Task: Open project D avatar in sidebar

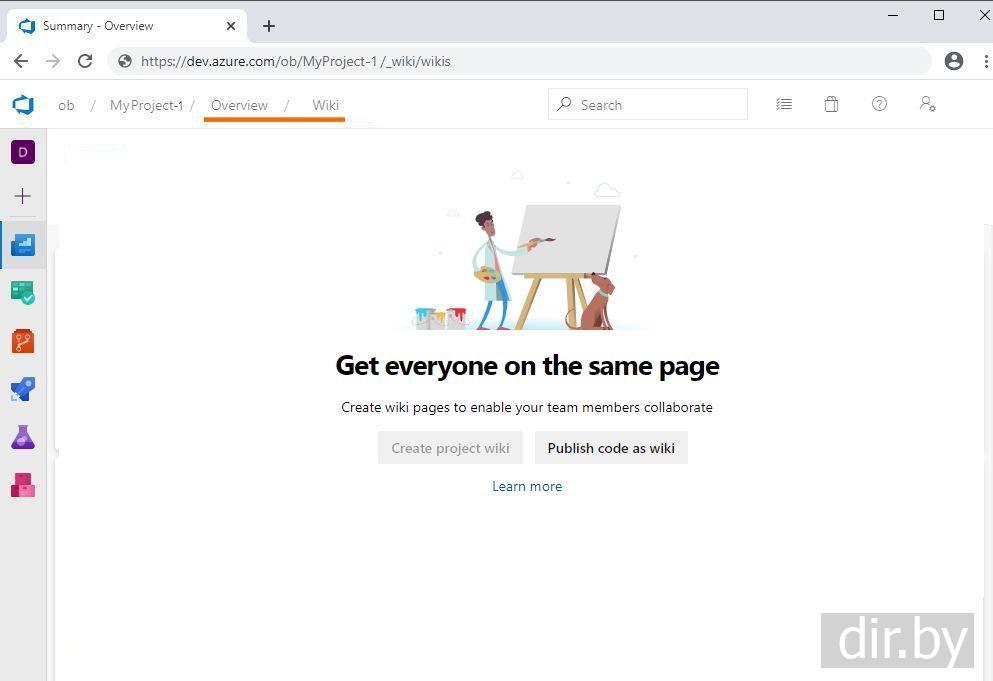Action: point(23,152)
